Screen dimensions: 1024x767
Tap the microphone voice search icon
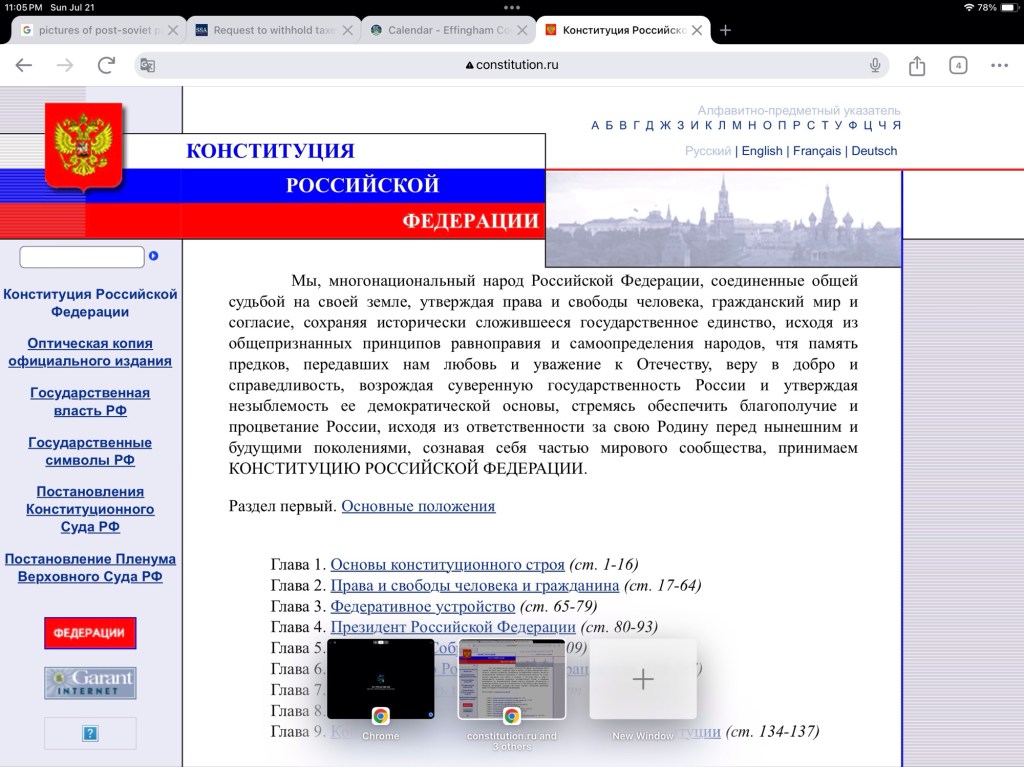click(x=875, y=66)
